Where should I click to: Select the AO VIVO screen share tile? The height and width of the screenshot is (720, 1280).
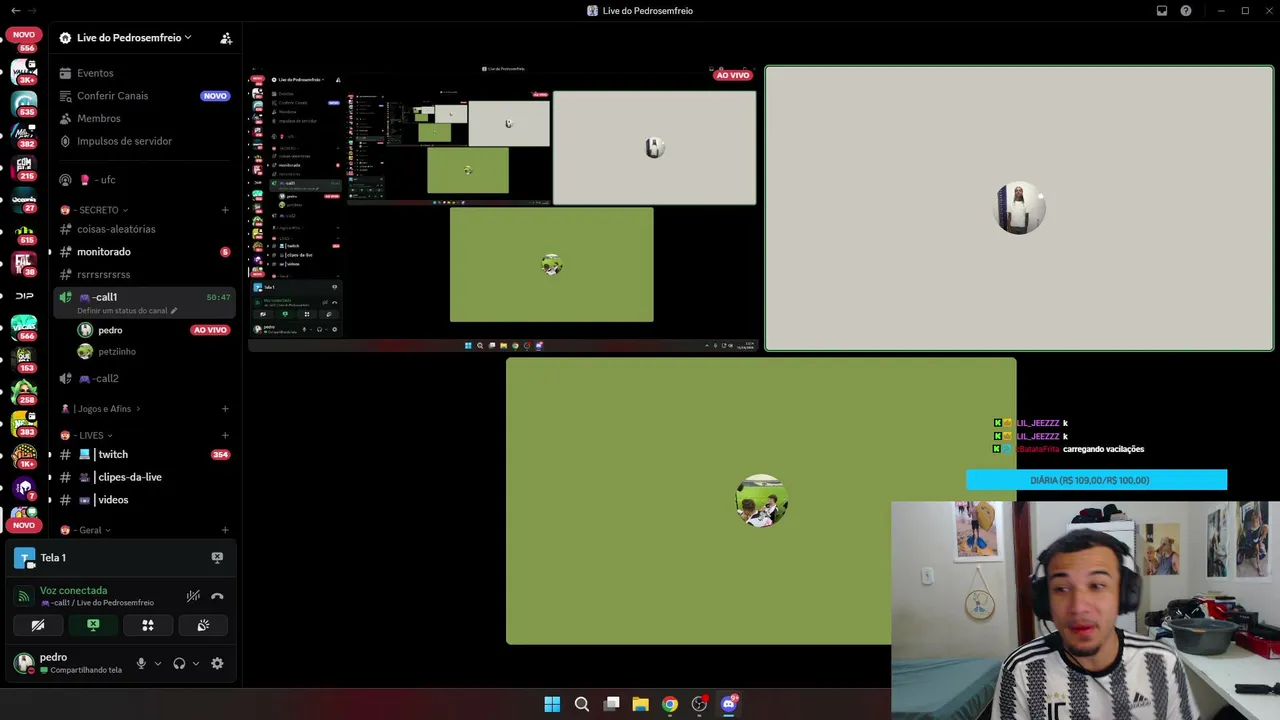pos(503,209)
